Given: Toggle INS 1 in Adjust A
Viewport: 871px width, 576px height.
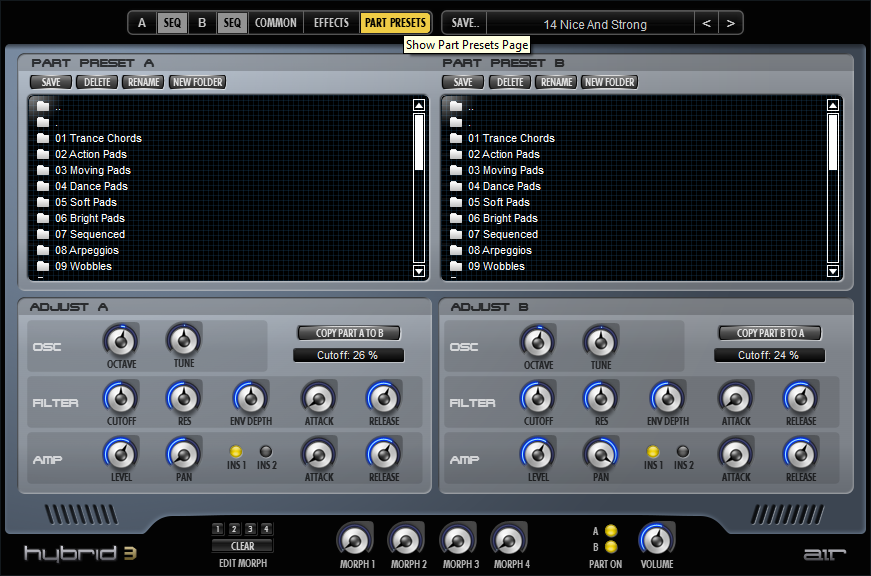Looking at the screenshot, I should (x=236, y=452).
